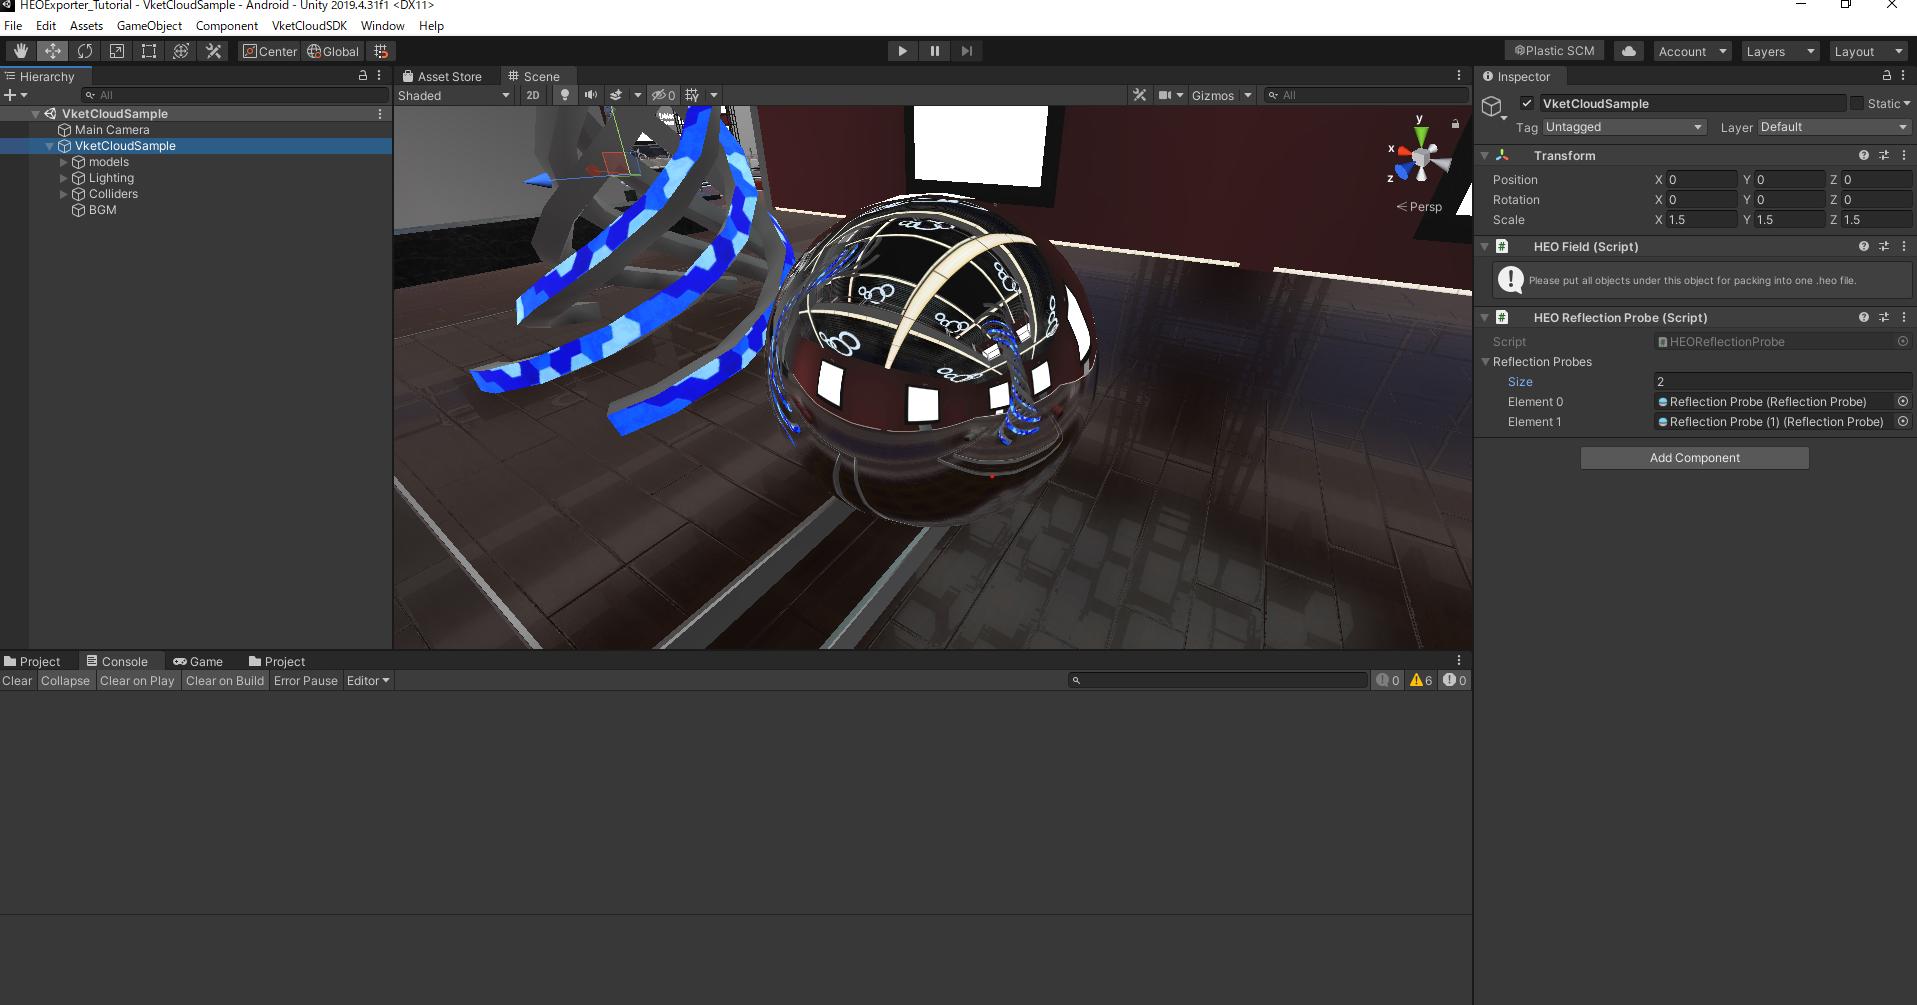The width and height of the screenshot is (1917, 1005).
Task: Toggle the 2D scene view mode
Action: pyautogui.click(x=532, y=95)
